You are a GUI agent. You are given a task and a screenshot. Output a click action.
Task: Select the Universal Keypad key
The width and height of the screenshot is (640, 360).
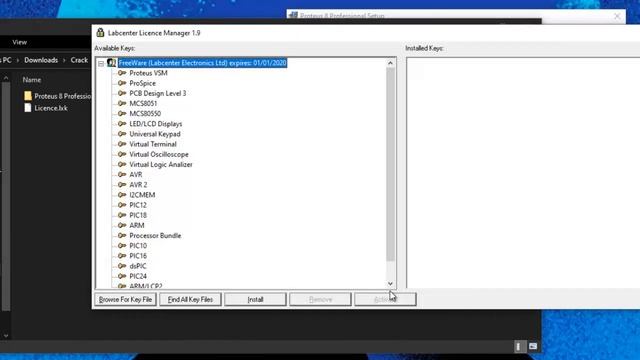click(155, 134)
